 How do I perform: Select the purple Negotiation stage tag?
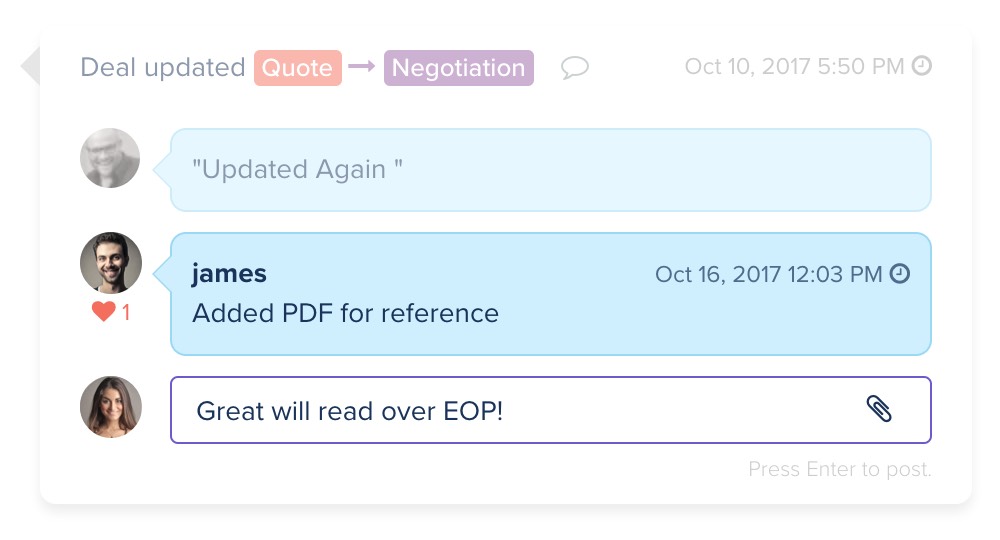click(x=459, y=68)
